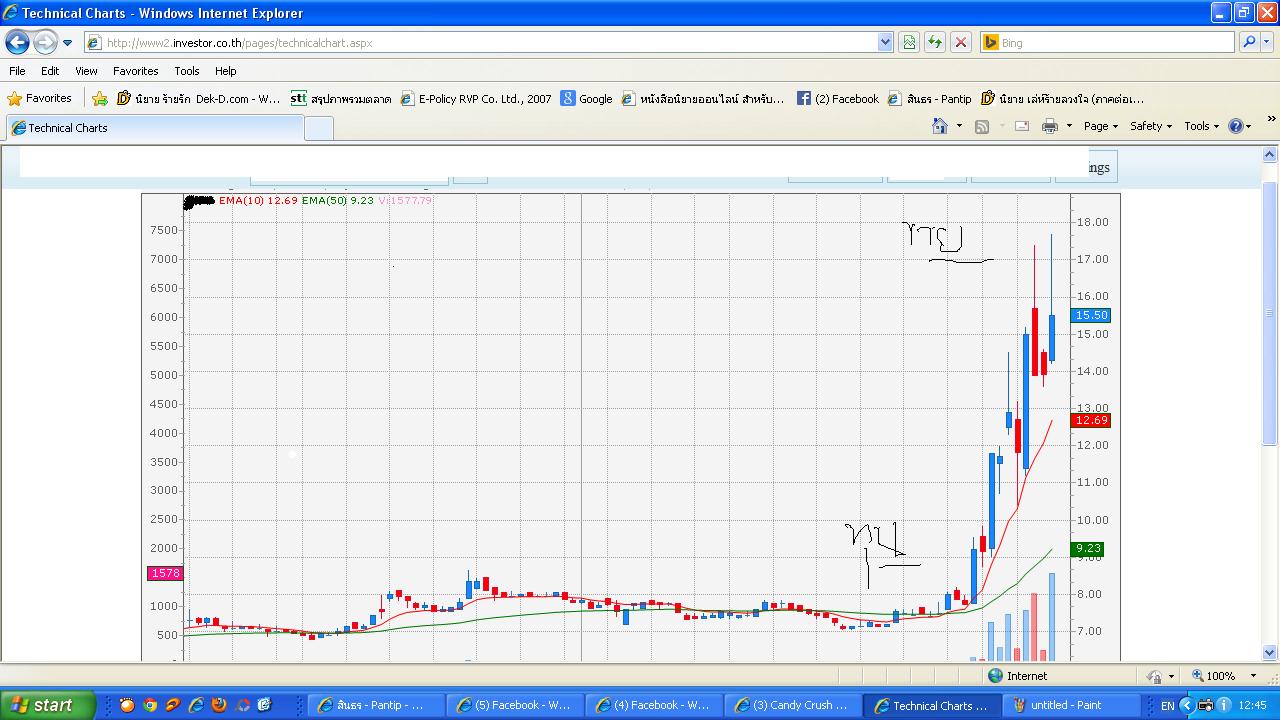Click the Read Mail envelope icon
Image resolution: width=1280 pixels, height=720 pixels.
click(1022, 126)
